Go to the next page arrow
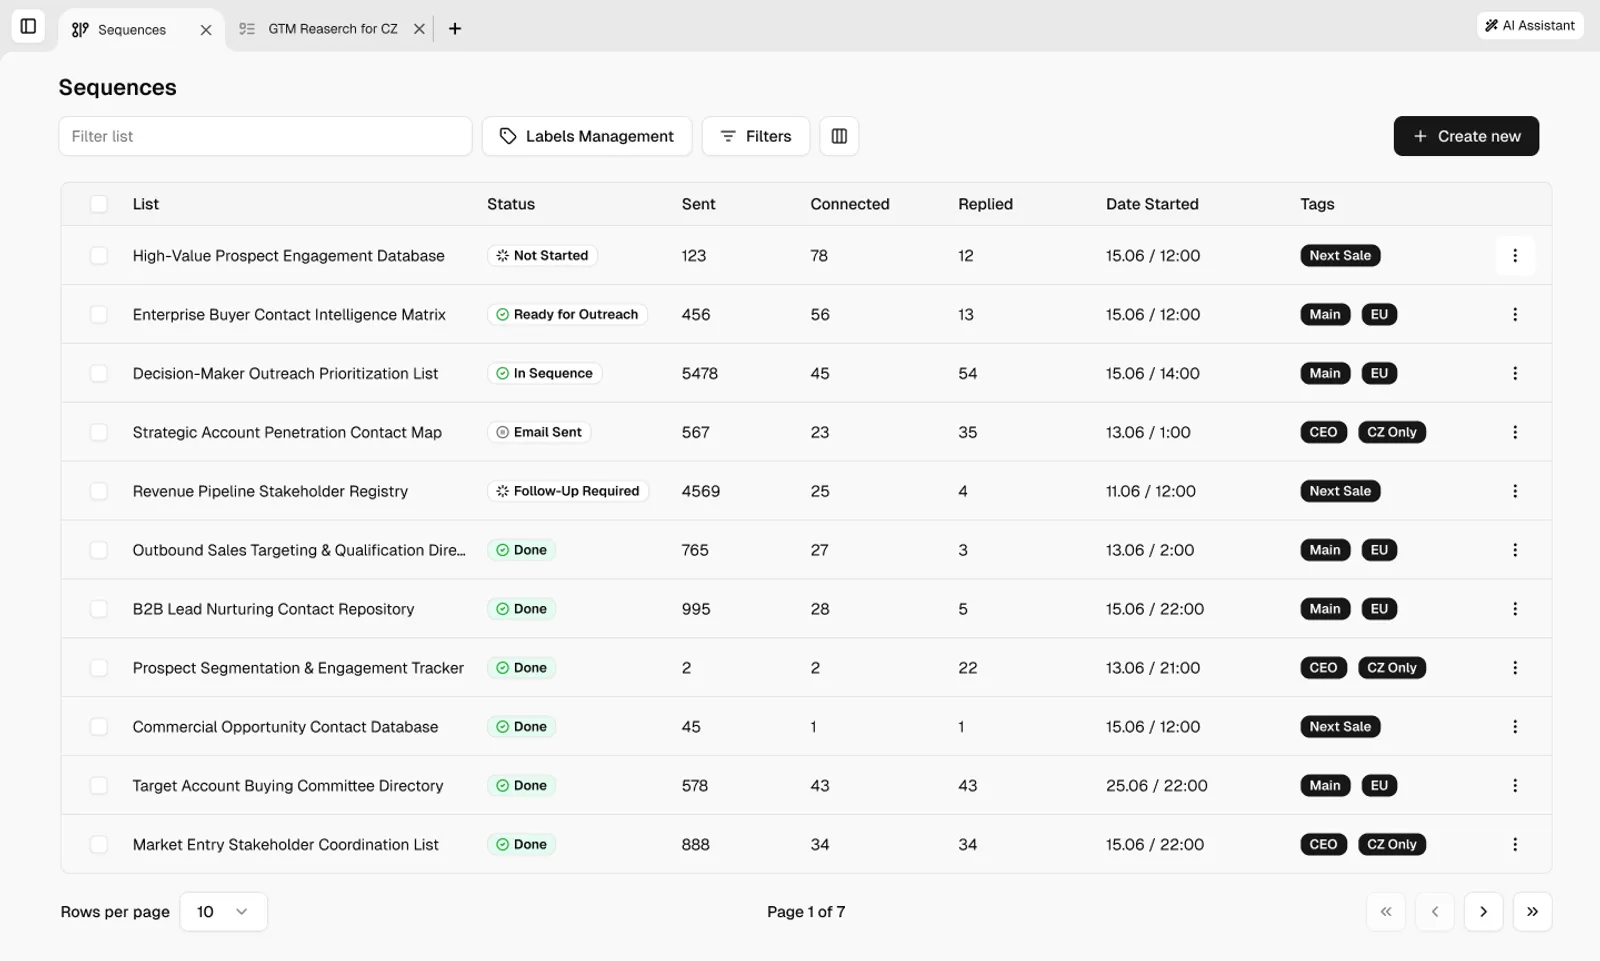The width and height of the screenshot is (1600, 961). pos(1483,912)
